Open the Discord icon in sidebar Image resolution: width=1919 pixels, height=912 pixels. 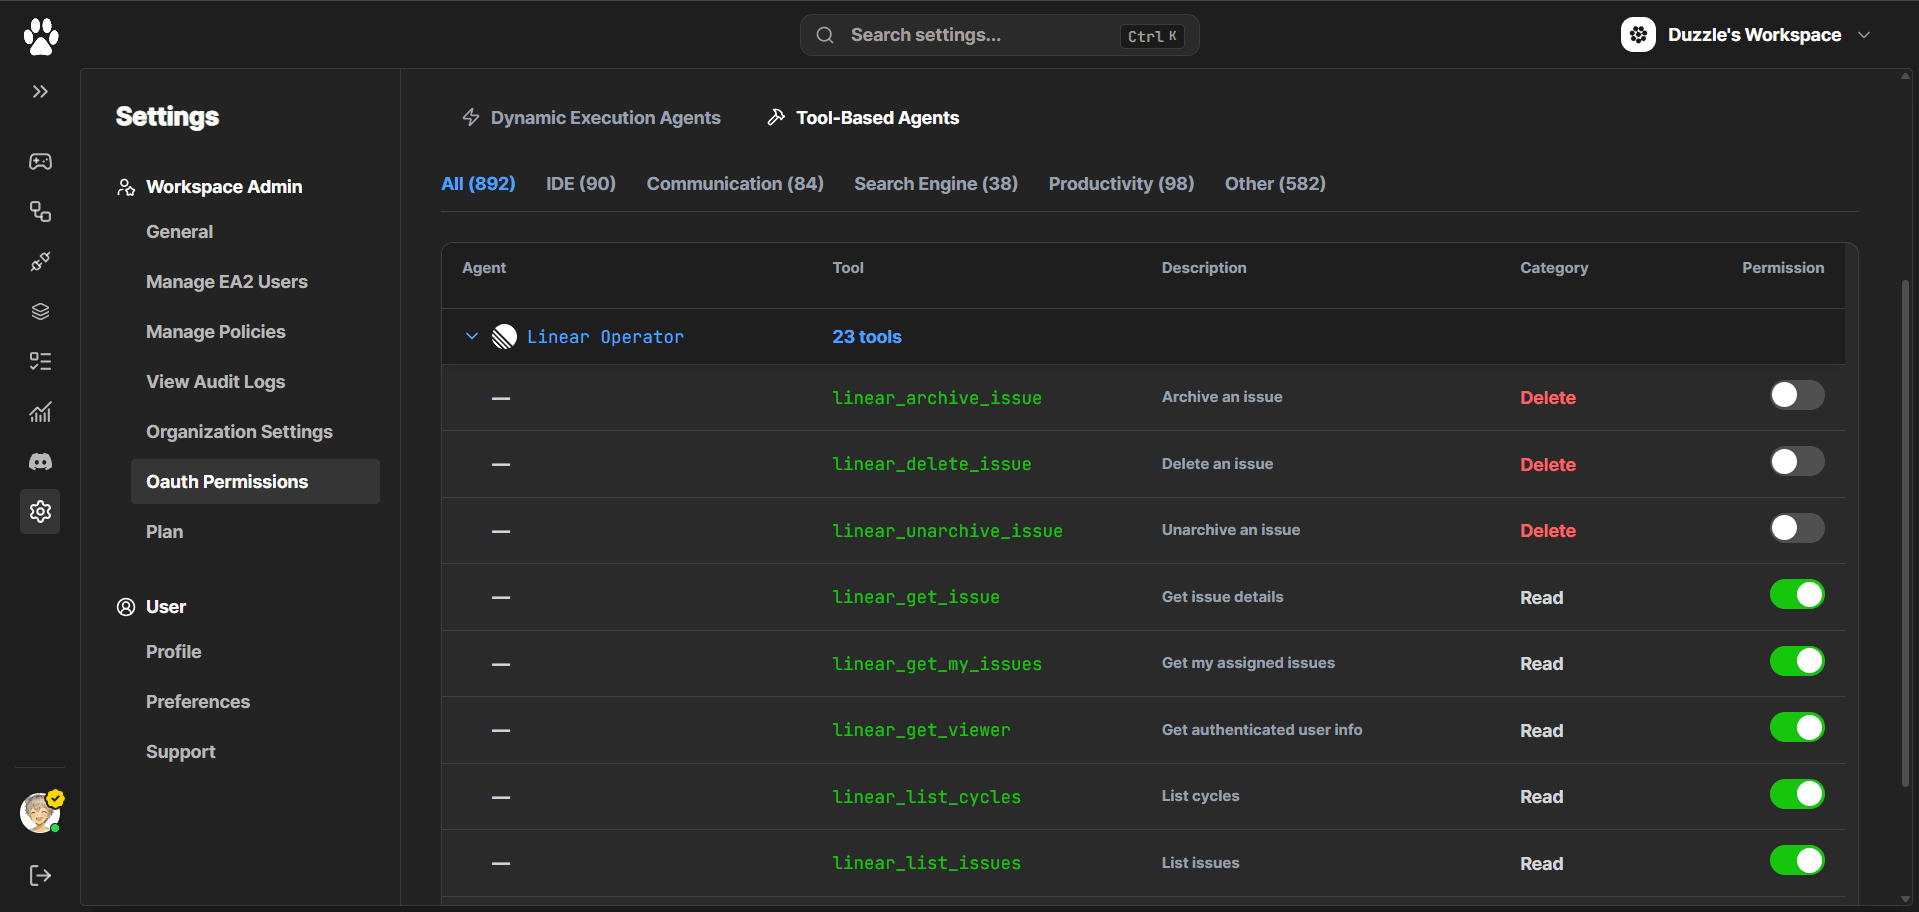tap(40, 462)
